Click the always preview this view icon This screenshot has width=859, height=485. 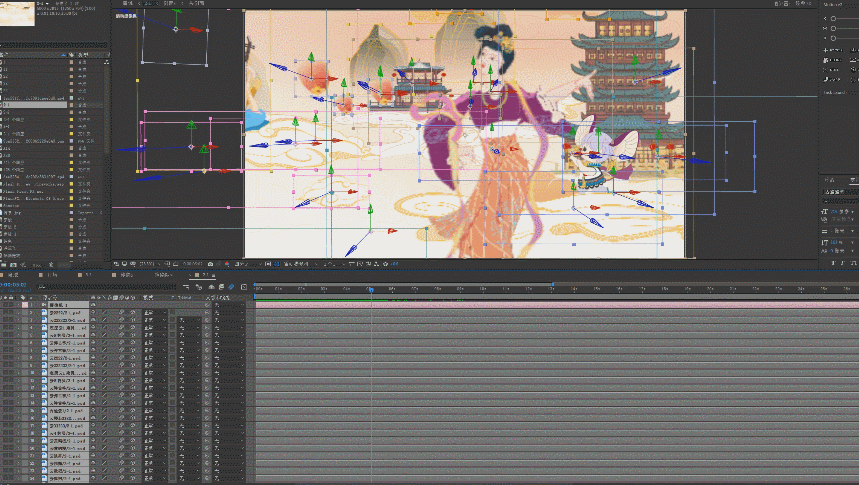[x=116, y=264]
